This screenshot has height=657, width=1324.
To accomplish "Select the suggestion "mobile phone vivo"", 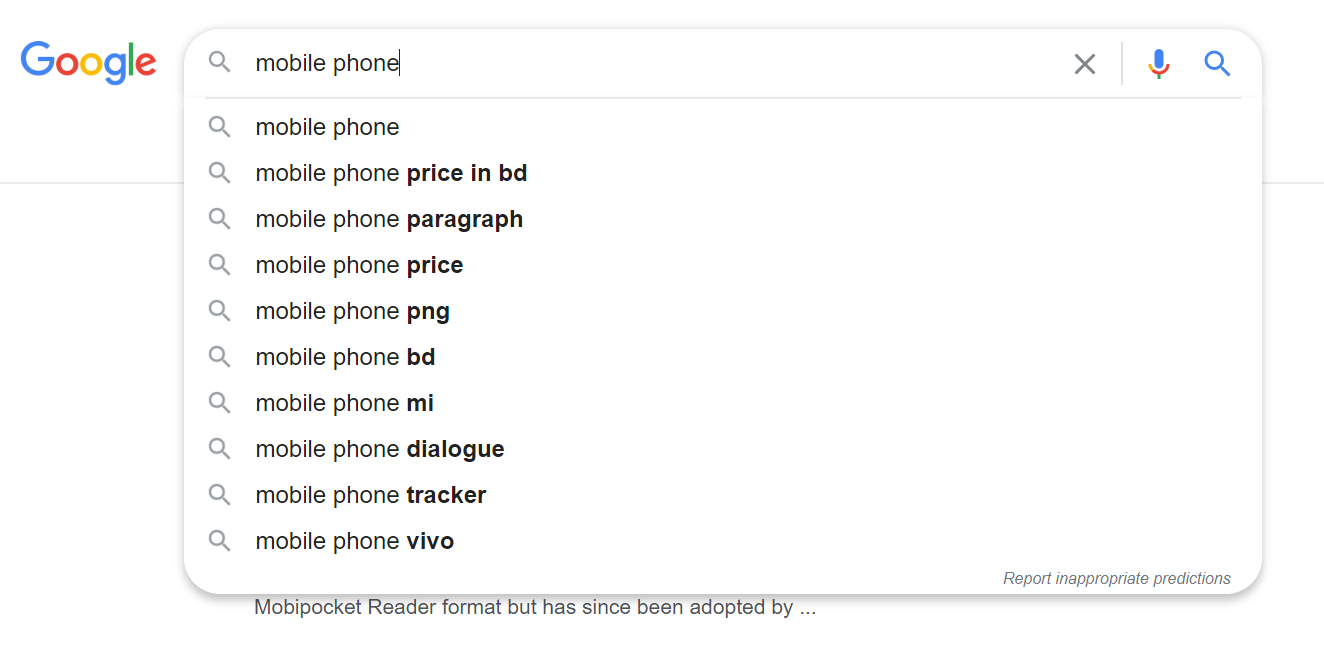I will 355,540.
